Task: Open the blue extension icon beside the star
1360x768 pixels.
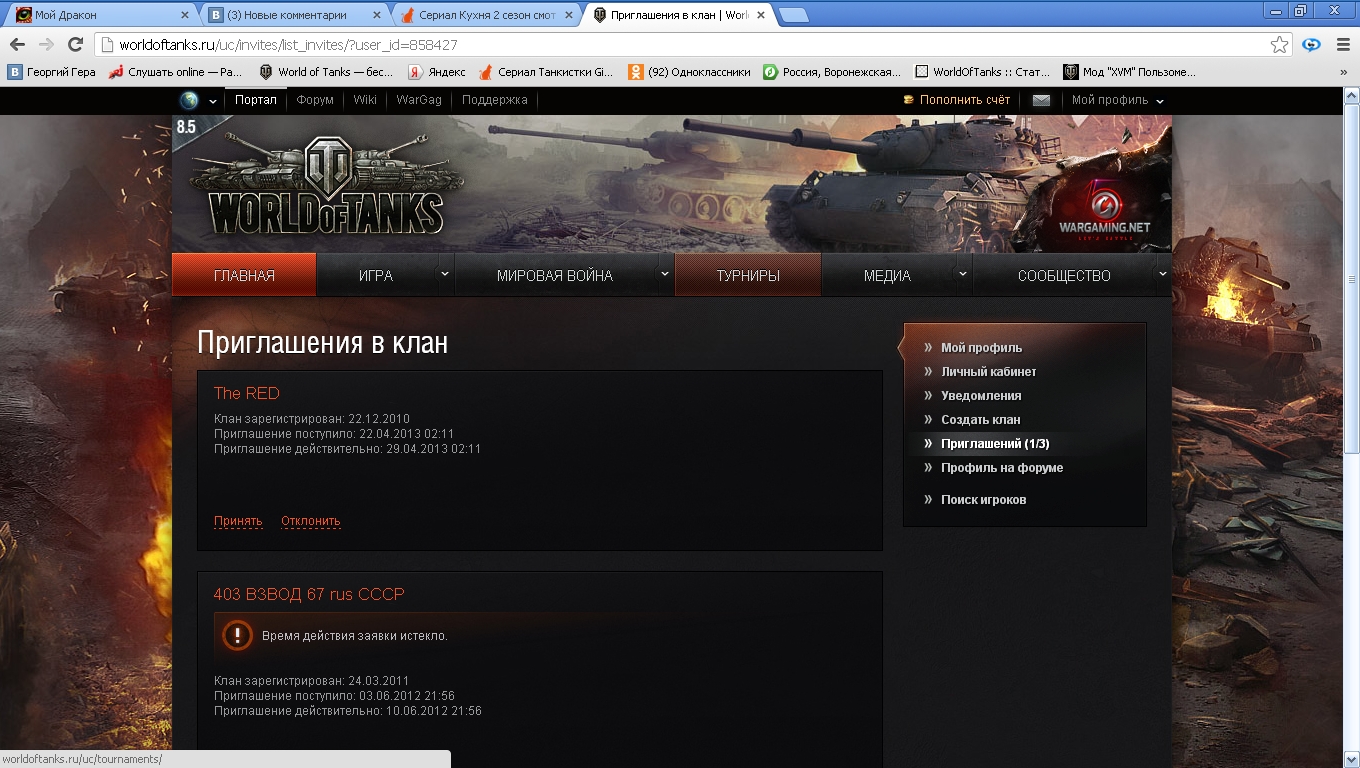Action: coord(1311,45)
